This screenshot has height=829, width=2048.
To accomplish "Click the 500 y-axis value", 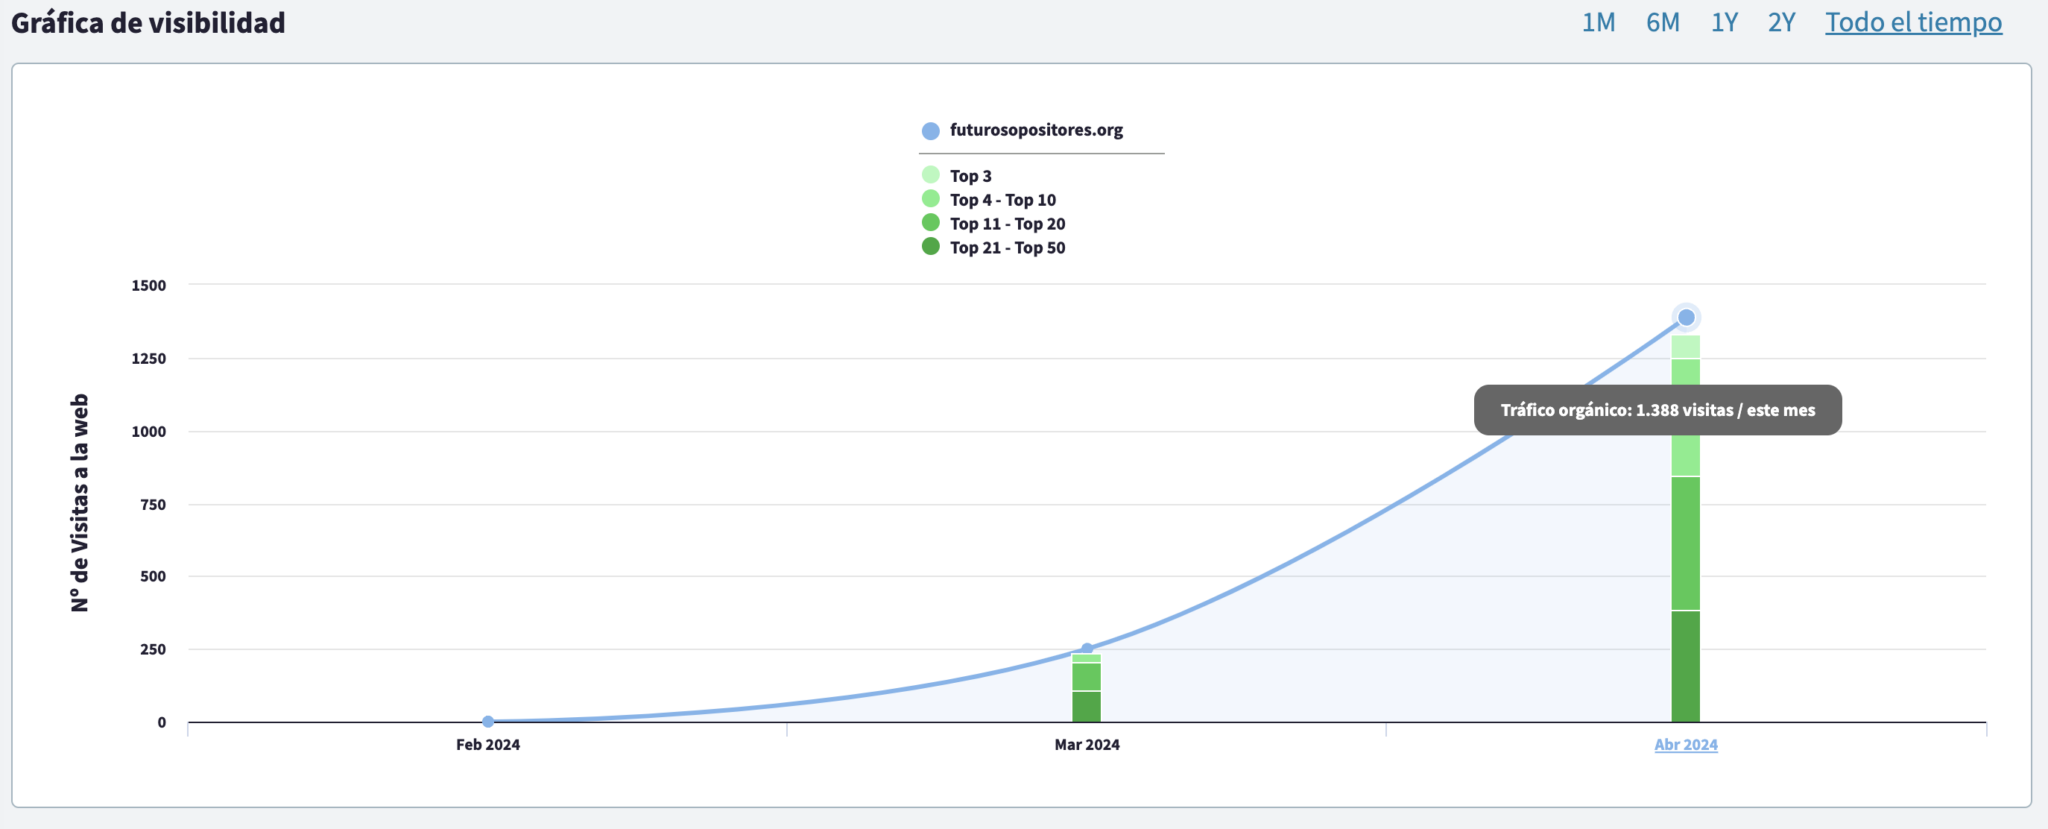I will point(153,576).
